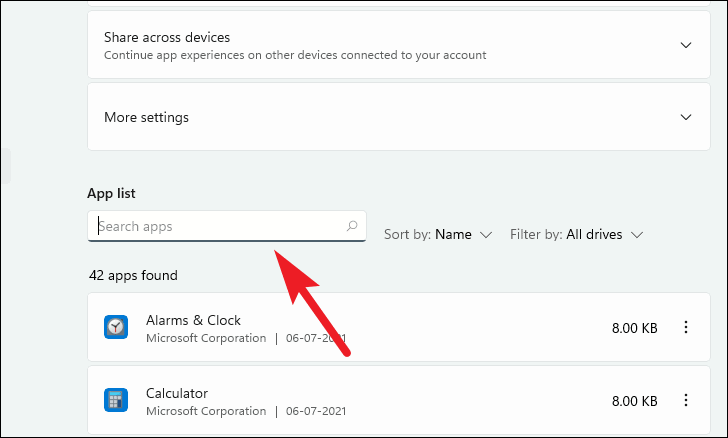Click the More settings label
The image size is (728, 438).
click(x=146, y=117)
